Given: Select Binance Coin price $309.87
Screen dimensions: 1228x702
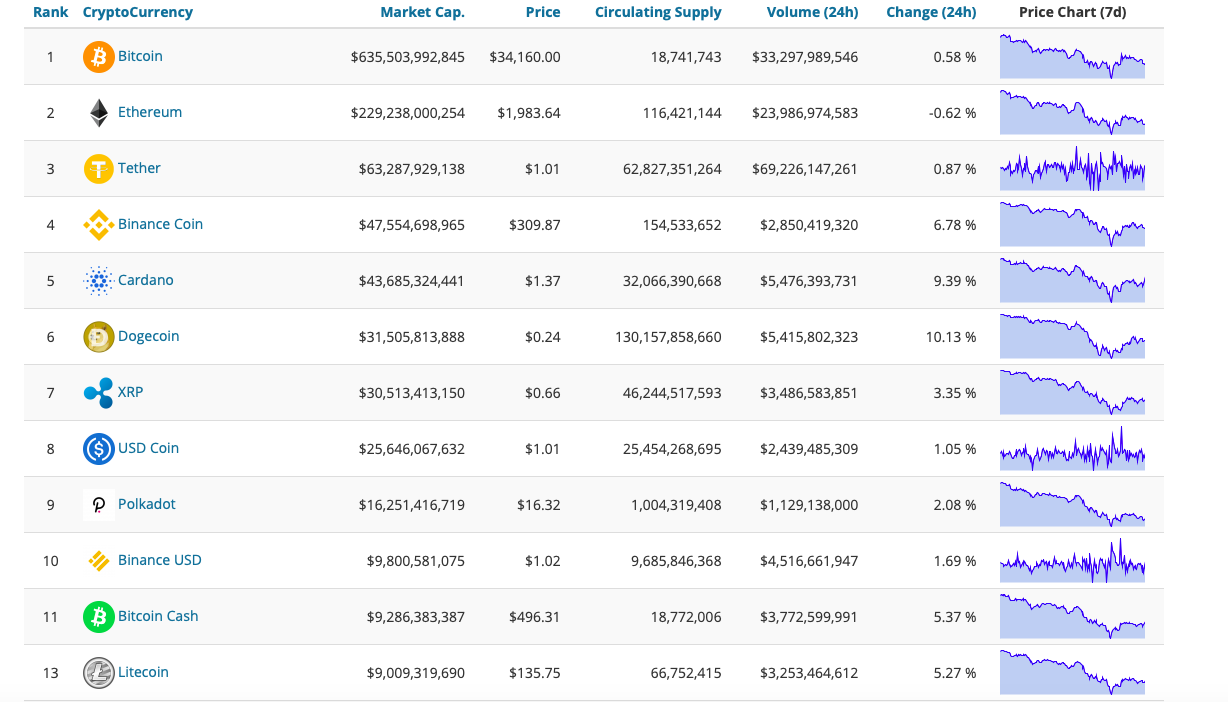Looking at the screenshot, I should point(534,225).
